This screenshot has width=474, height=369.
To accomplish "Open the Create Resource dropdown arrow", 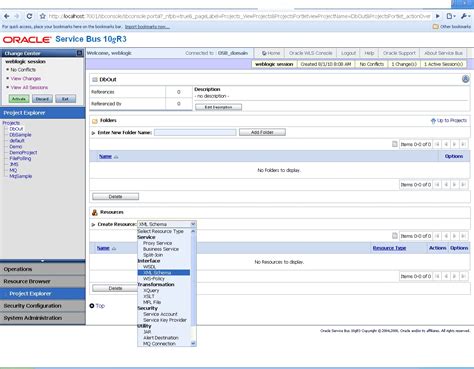I will [x=193, y=224].
